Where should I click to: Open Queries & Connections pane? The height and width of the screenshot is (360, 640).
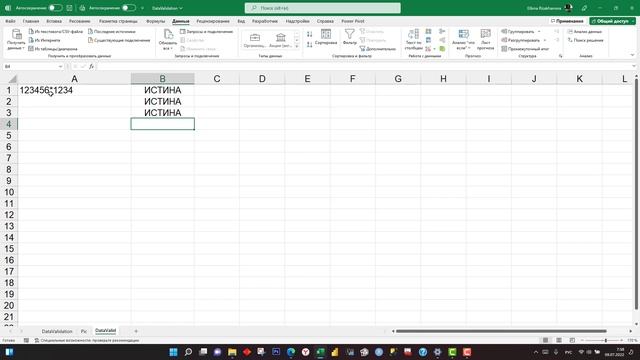point(206,31)
